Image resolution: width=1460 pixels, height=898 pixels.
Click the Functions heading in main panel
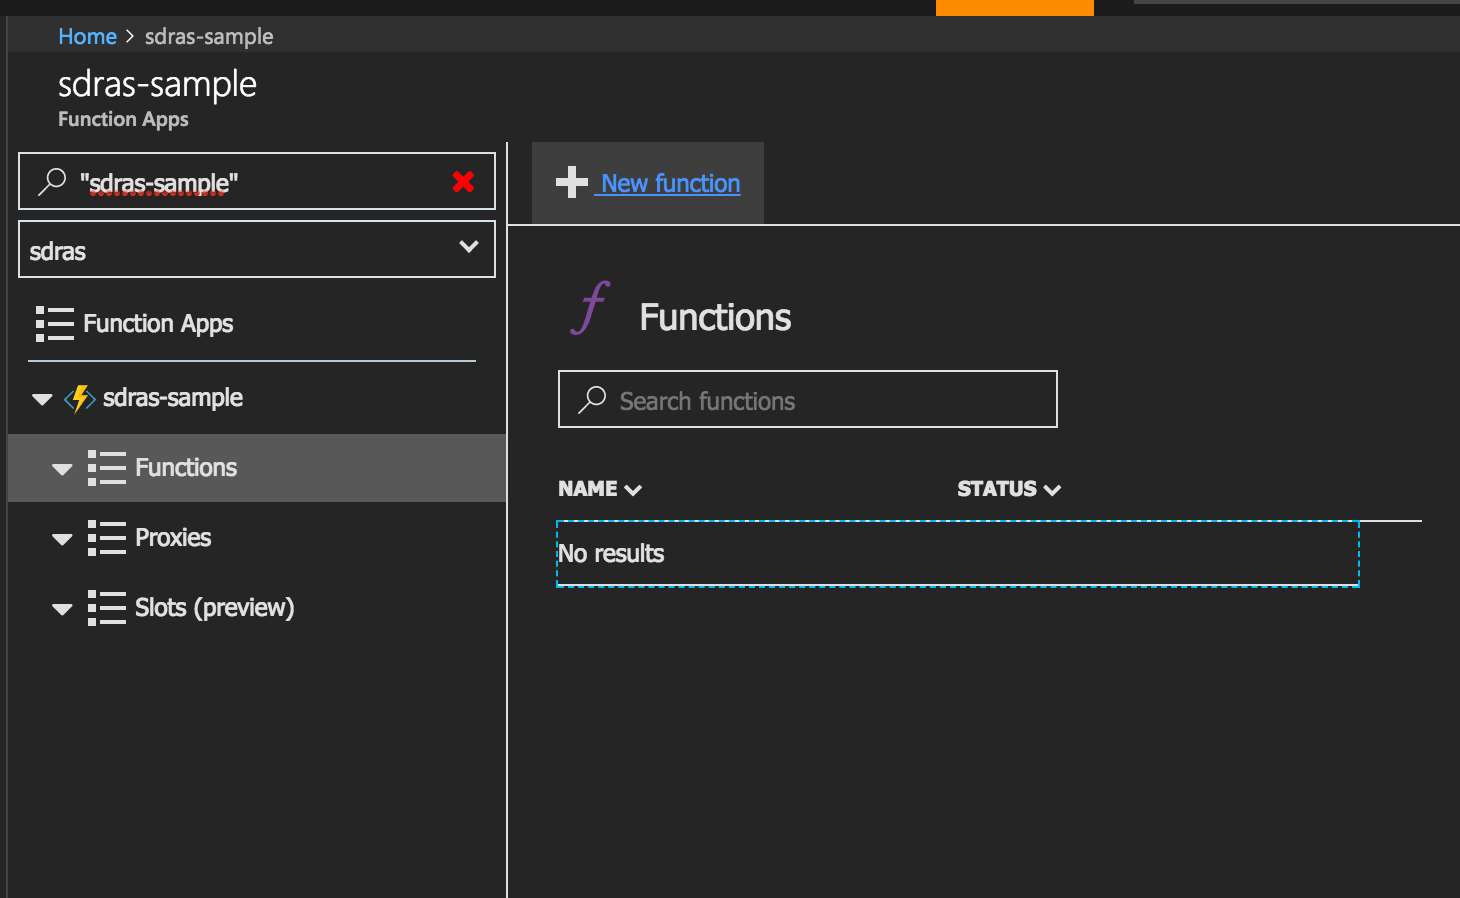pyautogui.click(x=715, y=318)
